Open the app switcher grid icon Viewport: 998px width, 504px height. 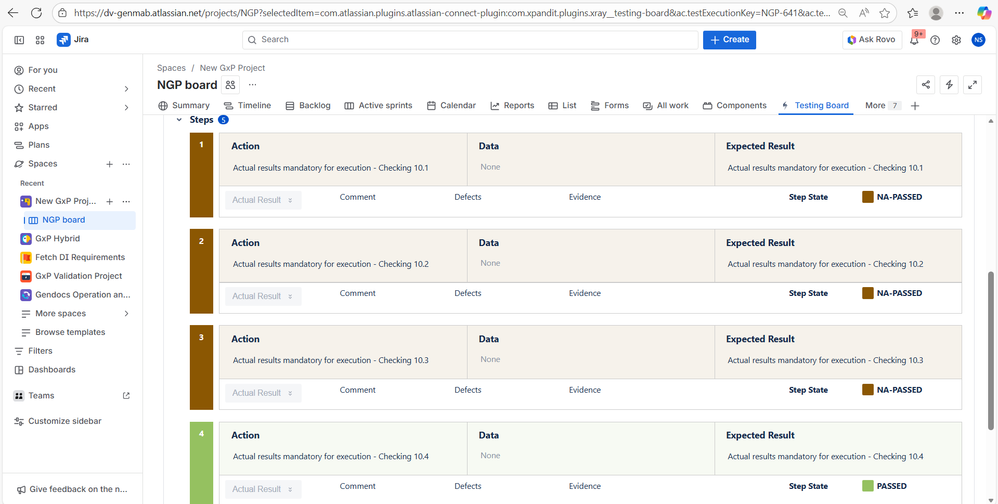[x=40, y=40]
